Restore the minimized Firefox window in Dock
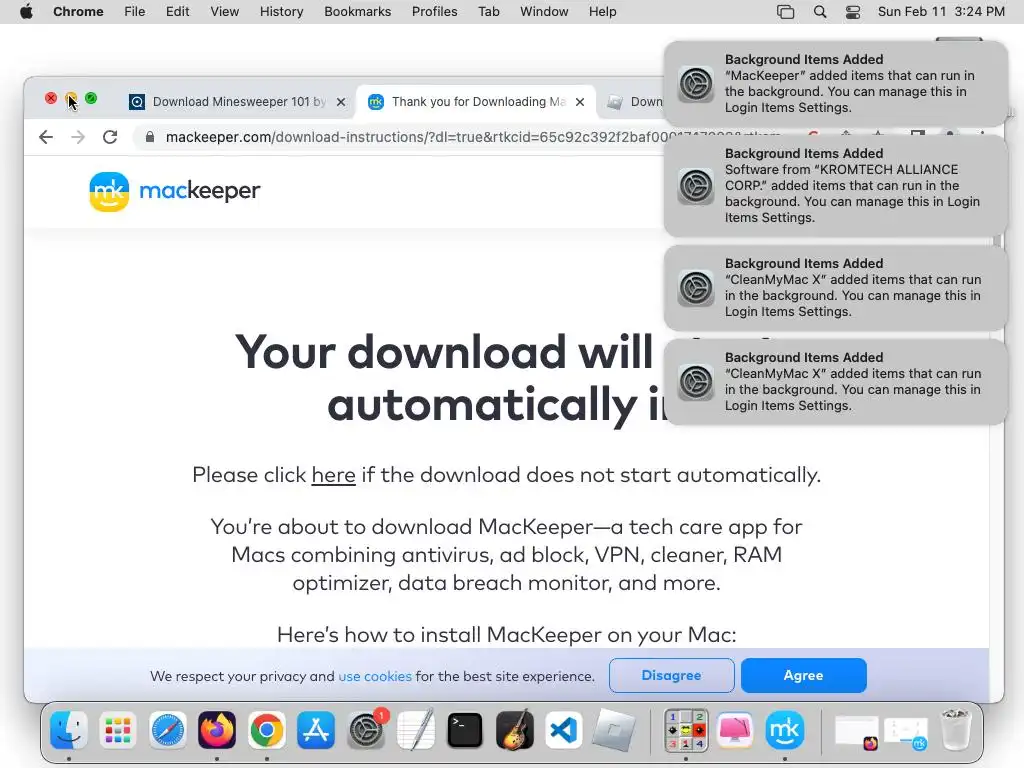This screenshot has height=768, width=1024. (857, 732)
